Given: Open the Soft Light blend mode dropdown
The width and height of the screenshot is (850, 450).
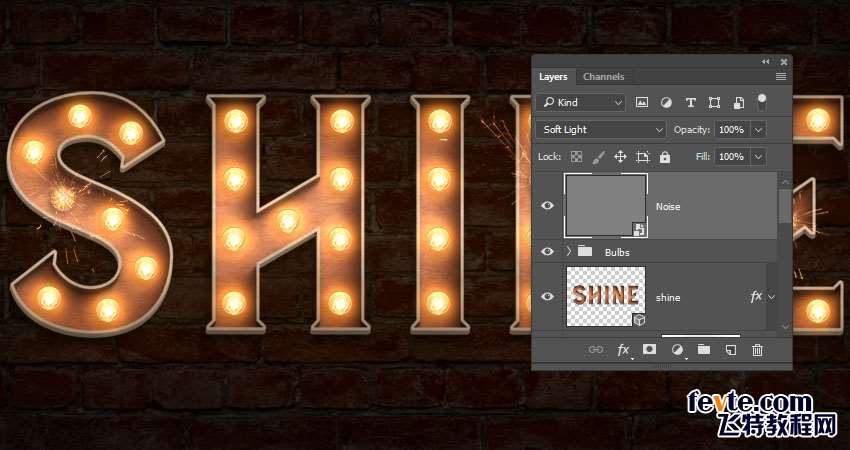Looking at the screenshot, I should tap(601, 130).
